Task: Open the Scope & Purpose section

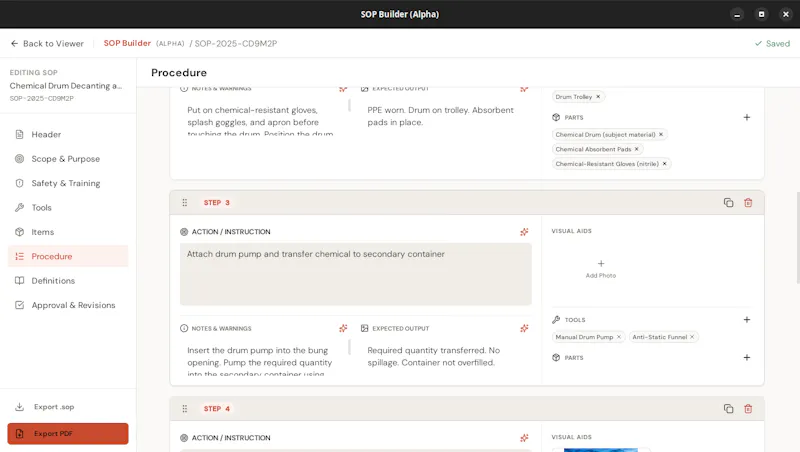Action: coord(68,159)
